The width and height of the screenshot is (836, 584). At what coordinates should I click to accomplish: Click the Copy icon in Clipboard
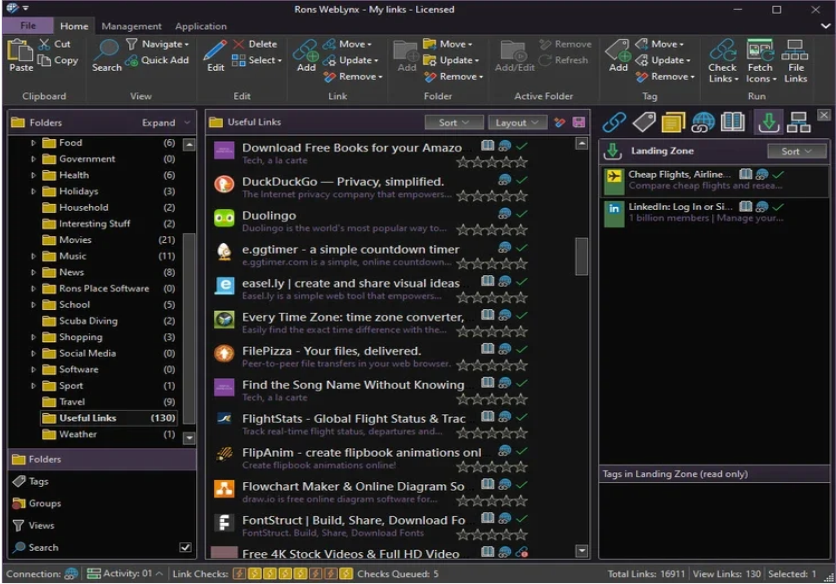(x=44, y=60)
